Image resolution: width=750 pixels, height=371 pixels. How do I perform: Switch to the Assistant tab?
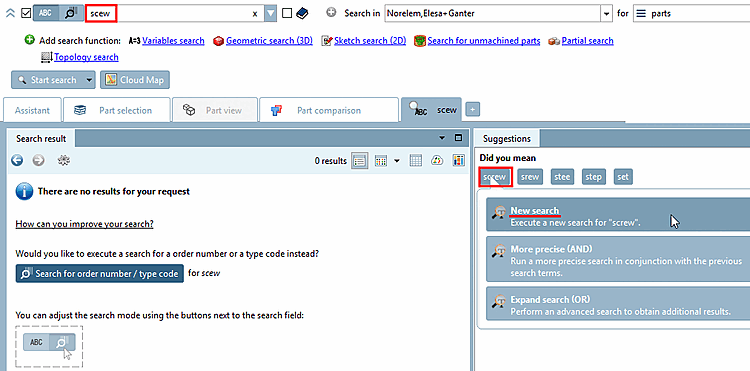[x=32, y=110]
